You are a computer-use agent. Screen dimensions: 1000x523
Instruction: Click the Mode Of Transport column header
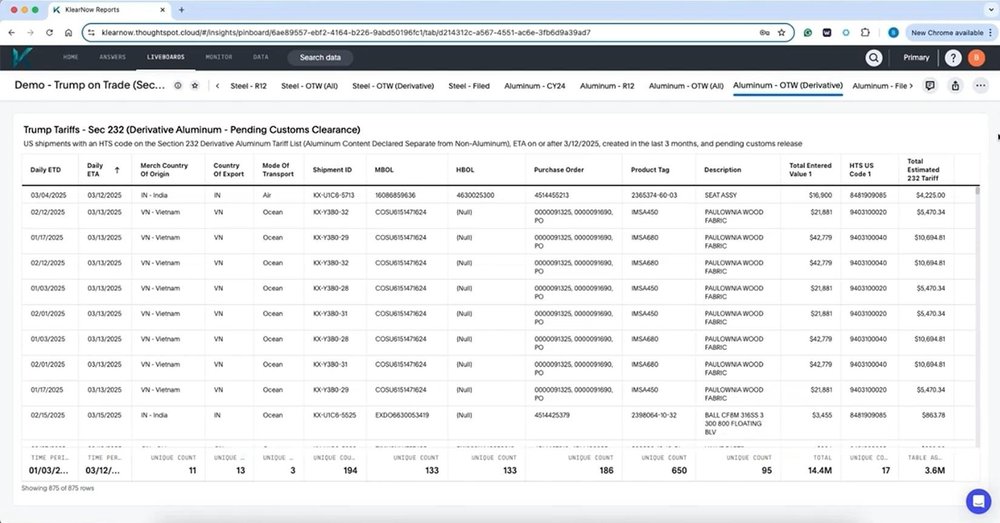pos(278,170)
